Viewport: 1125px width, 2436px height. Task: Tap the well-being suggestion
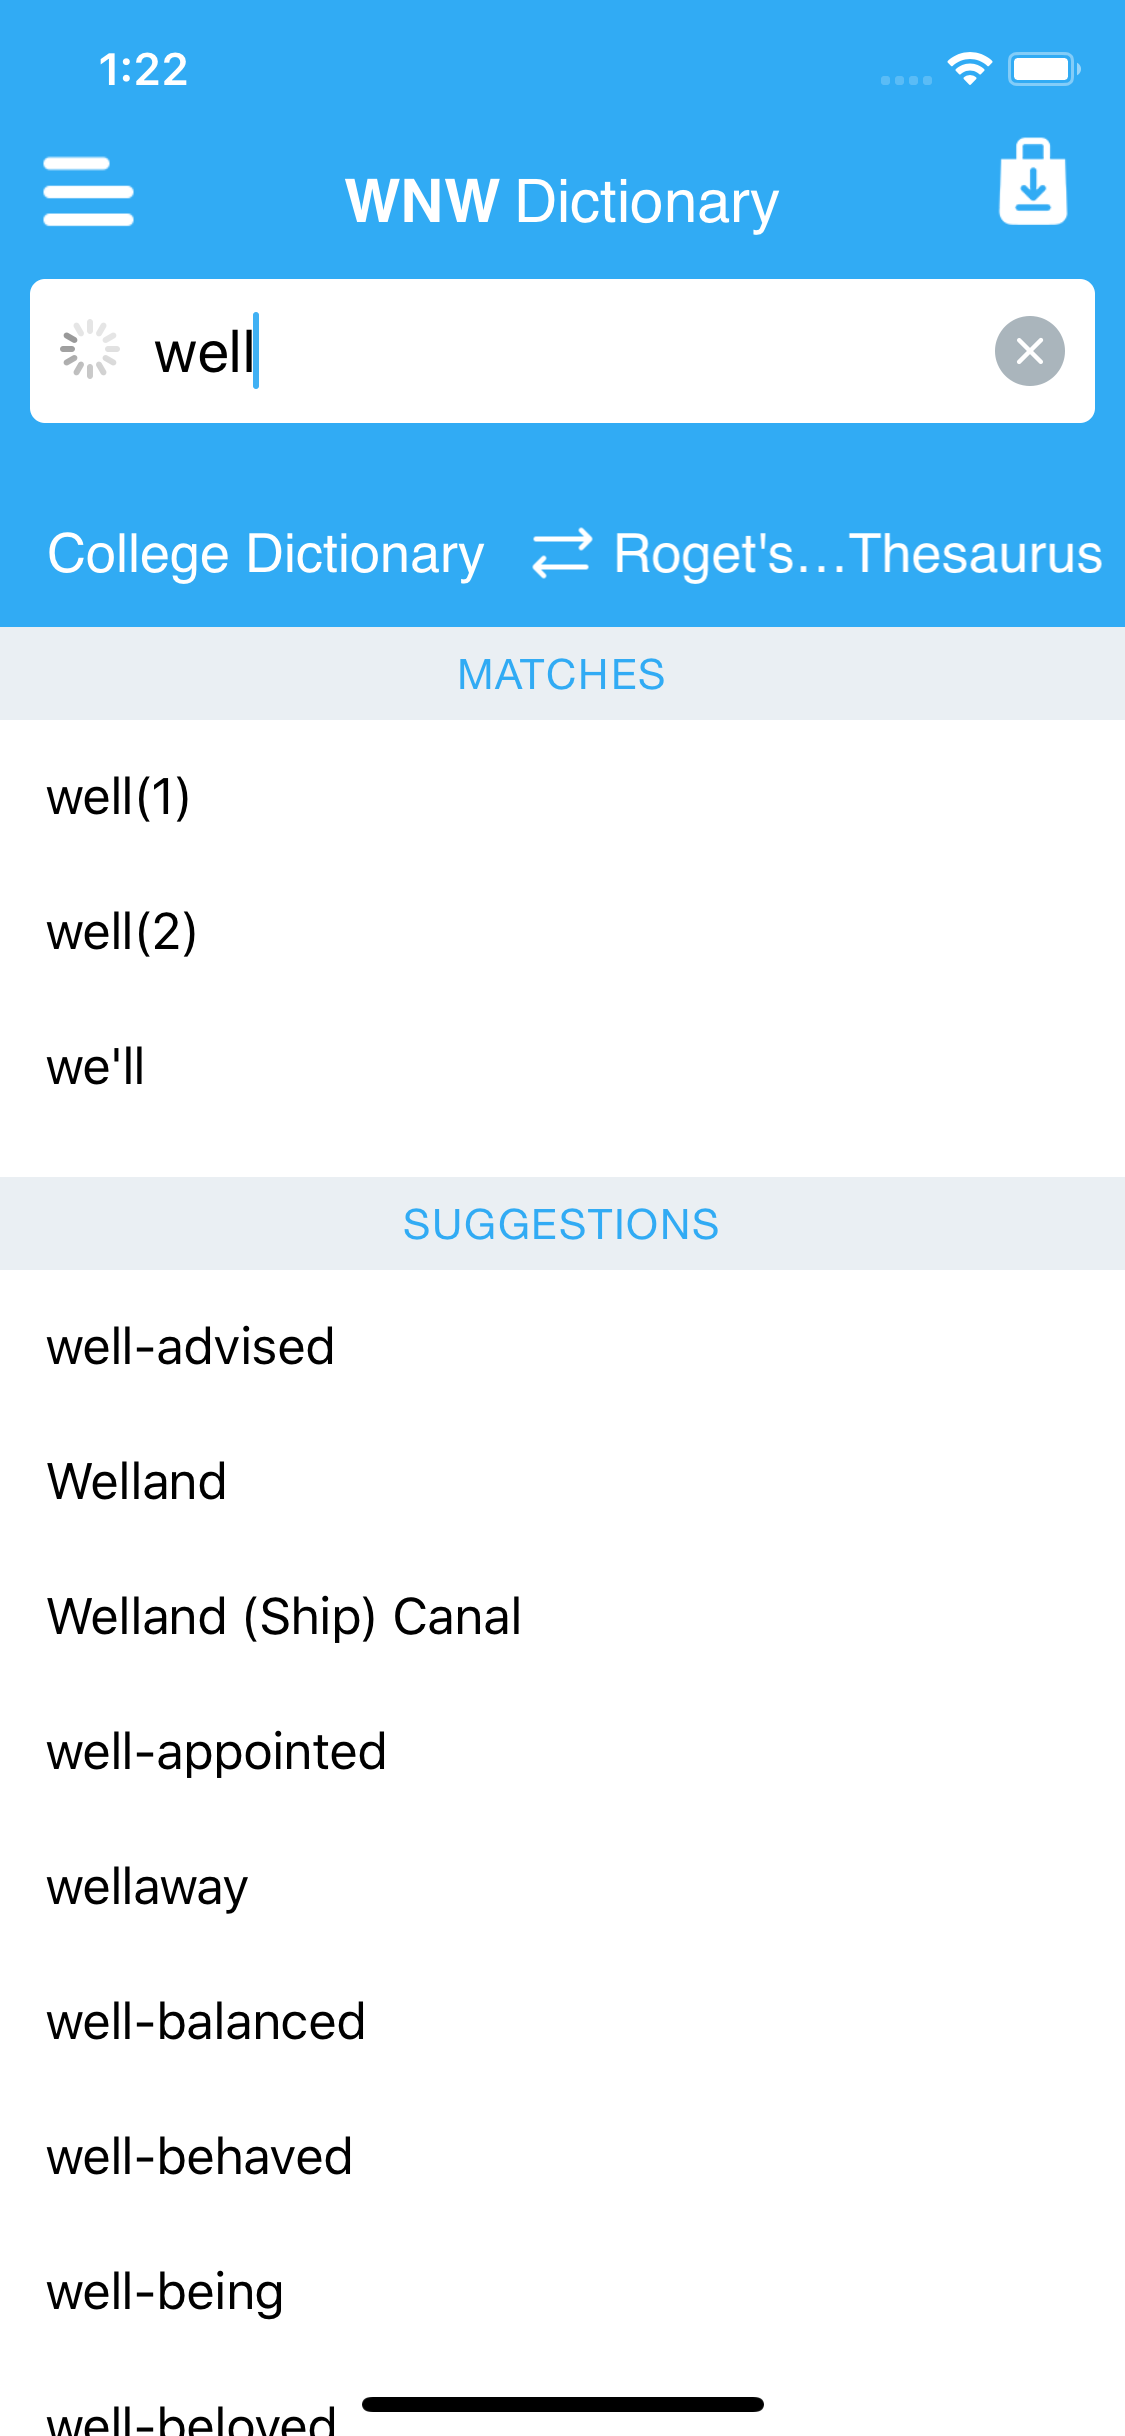click(165, 2292)
